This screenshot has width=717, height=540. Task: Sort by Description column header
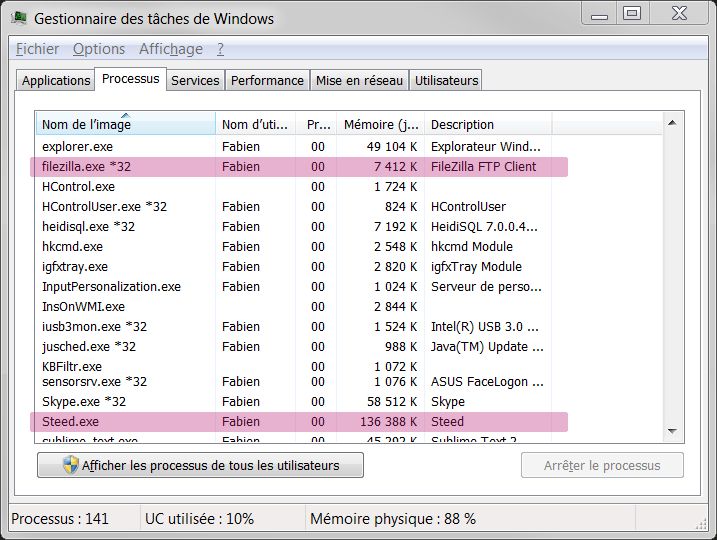pos(488,124)
